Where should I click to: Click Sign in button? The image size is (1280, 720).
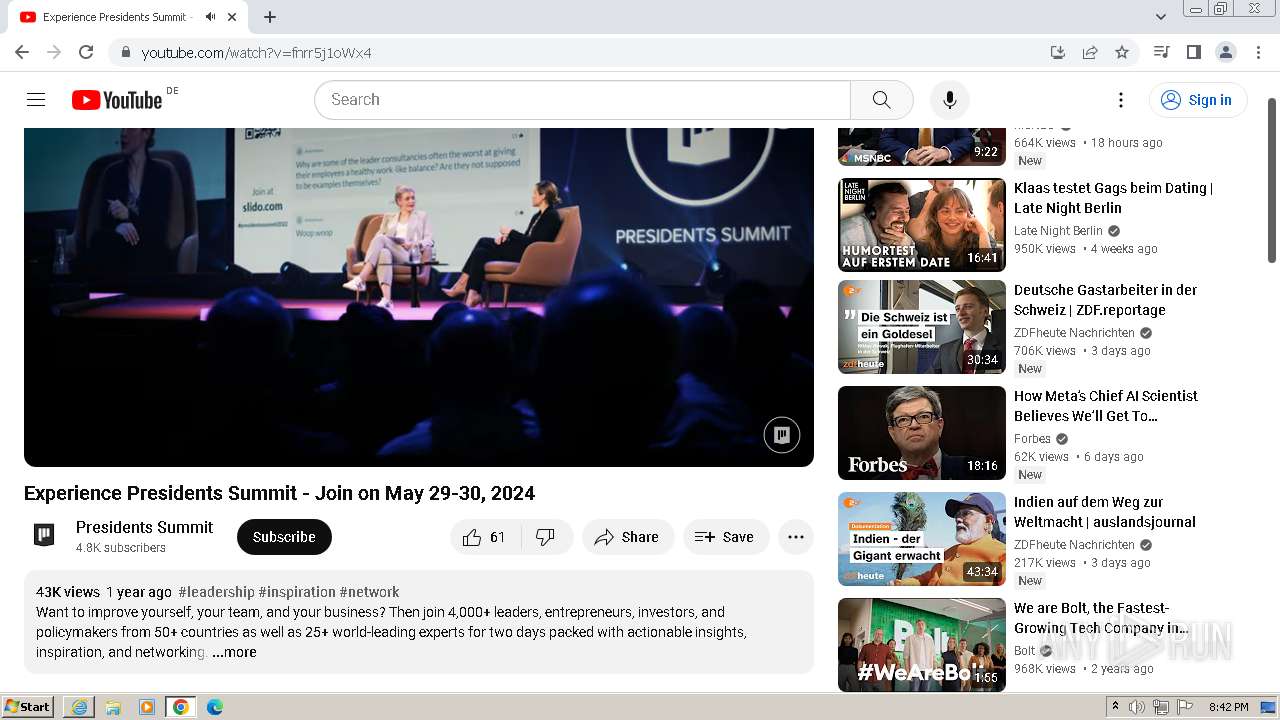pyautogui.click(x=1197, y=100)
